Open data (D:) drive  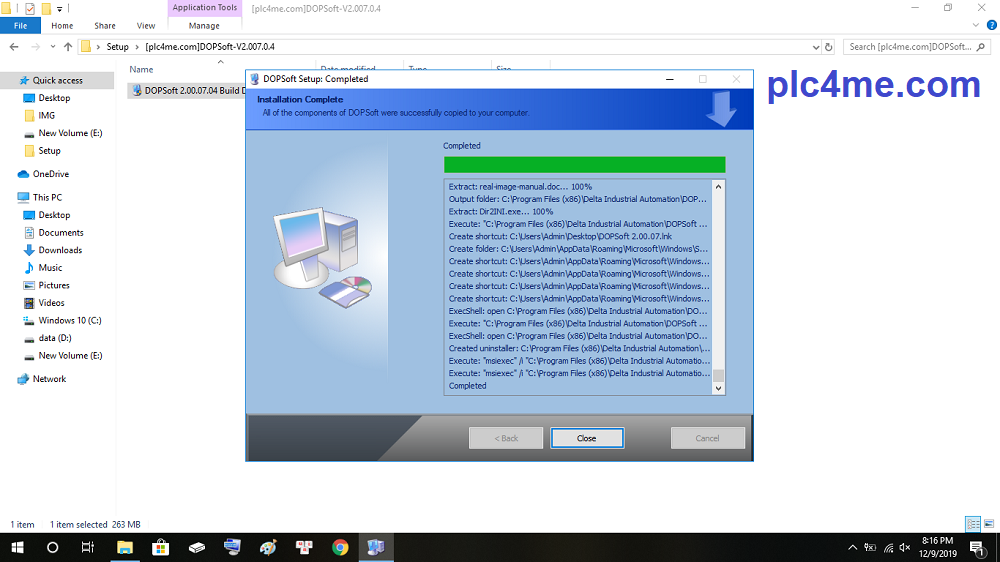tap(55, 337)
